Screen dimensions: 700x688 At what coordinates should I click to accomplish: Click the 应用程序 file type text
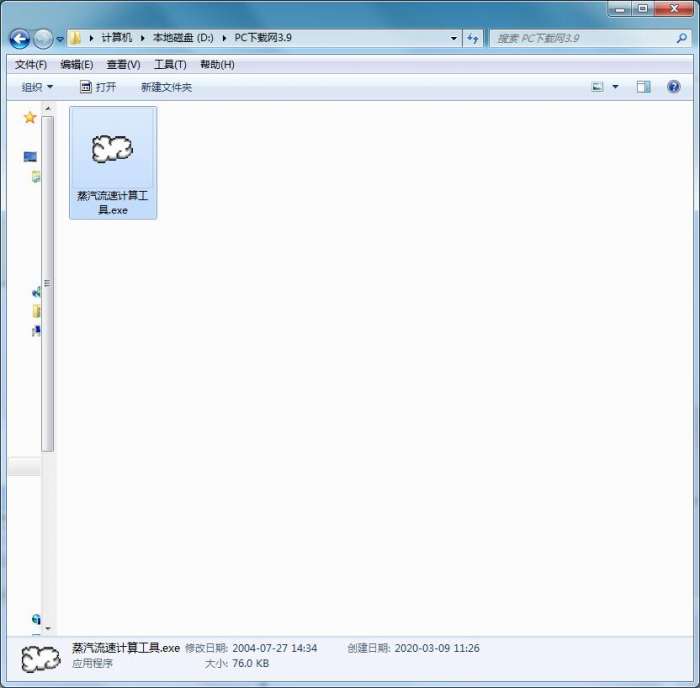92,664
